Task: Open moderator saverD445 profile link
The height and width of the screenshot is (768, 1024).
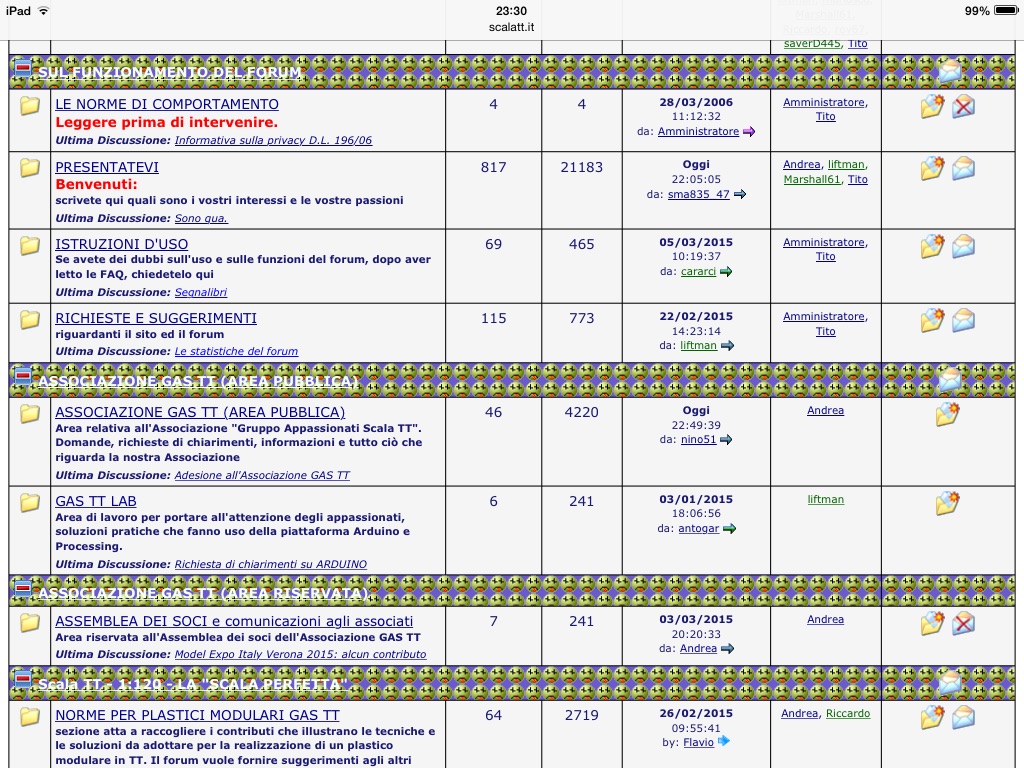Action: [812, 43]
